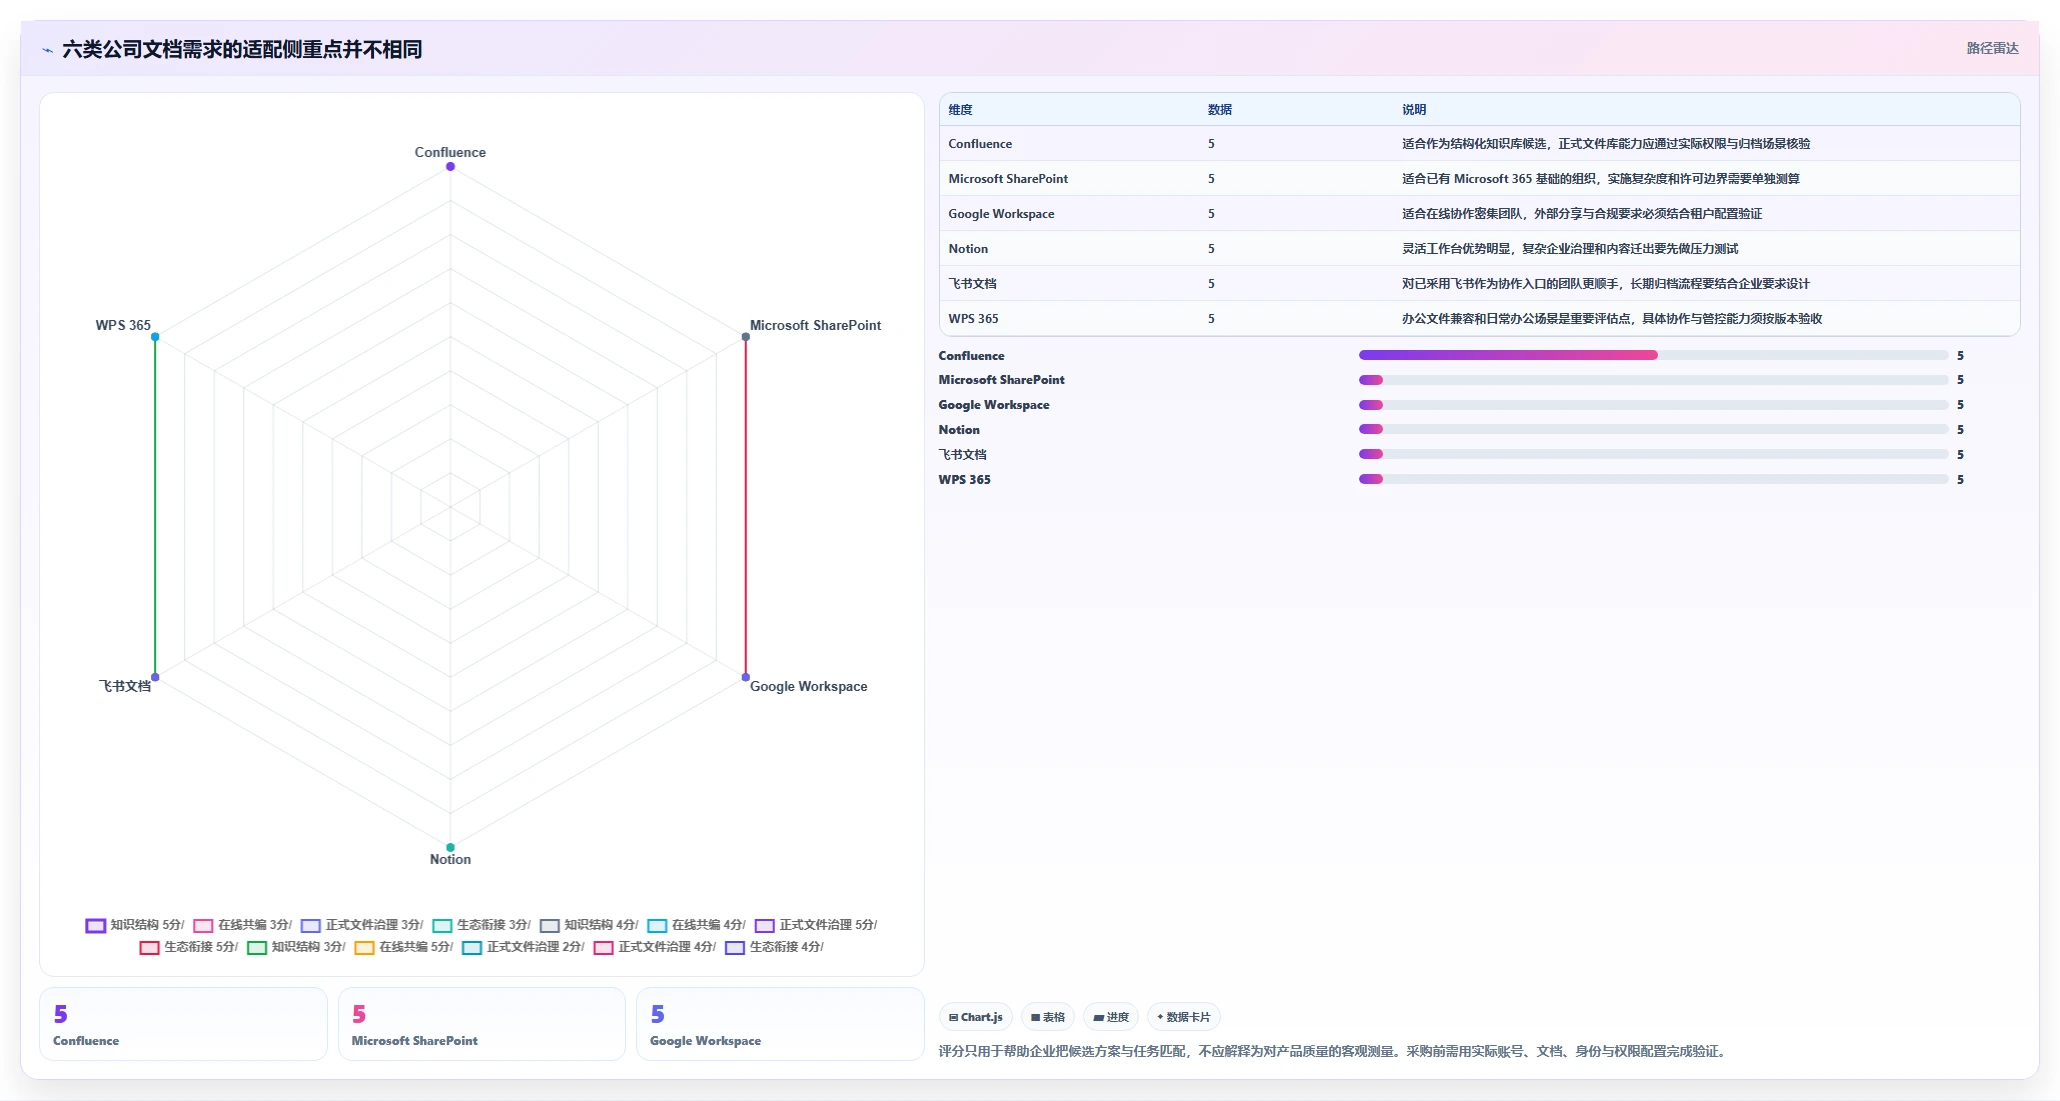The width and height of the screenshot is (2060, 1101).
Task: Click the Google Workspace summary card
Action: coord(780,1024)
